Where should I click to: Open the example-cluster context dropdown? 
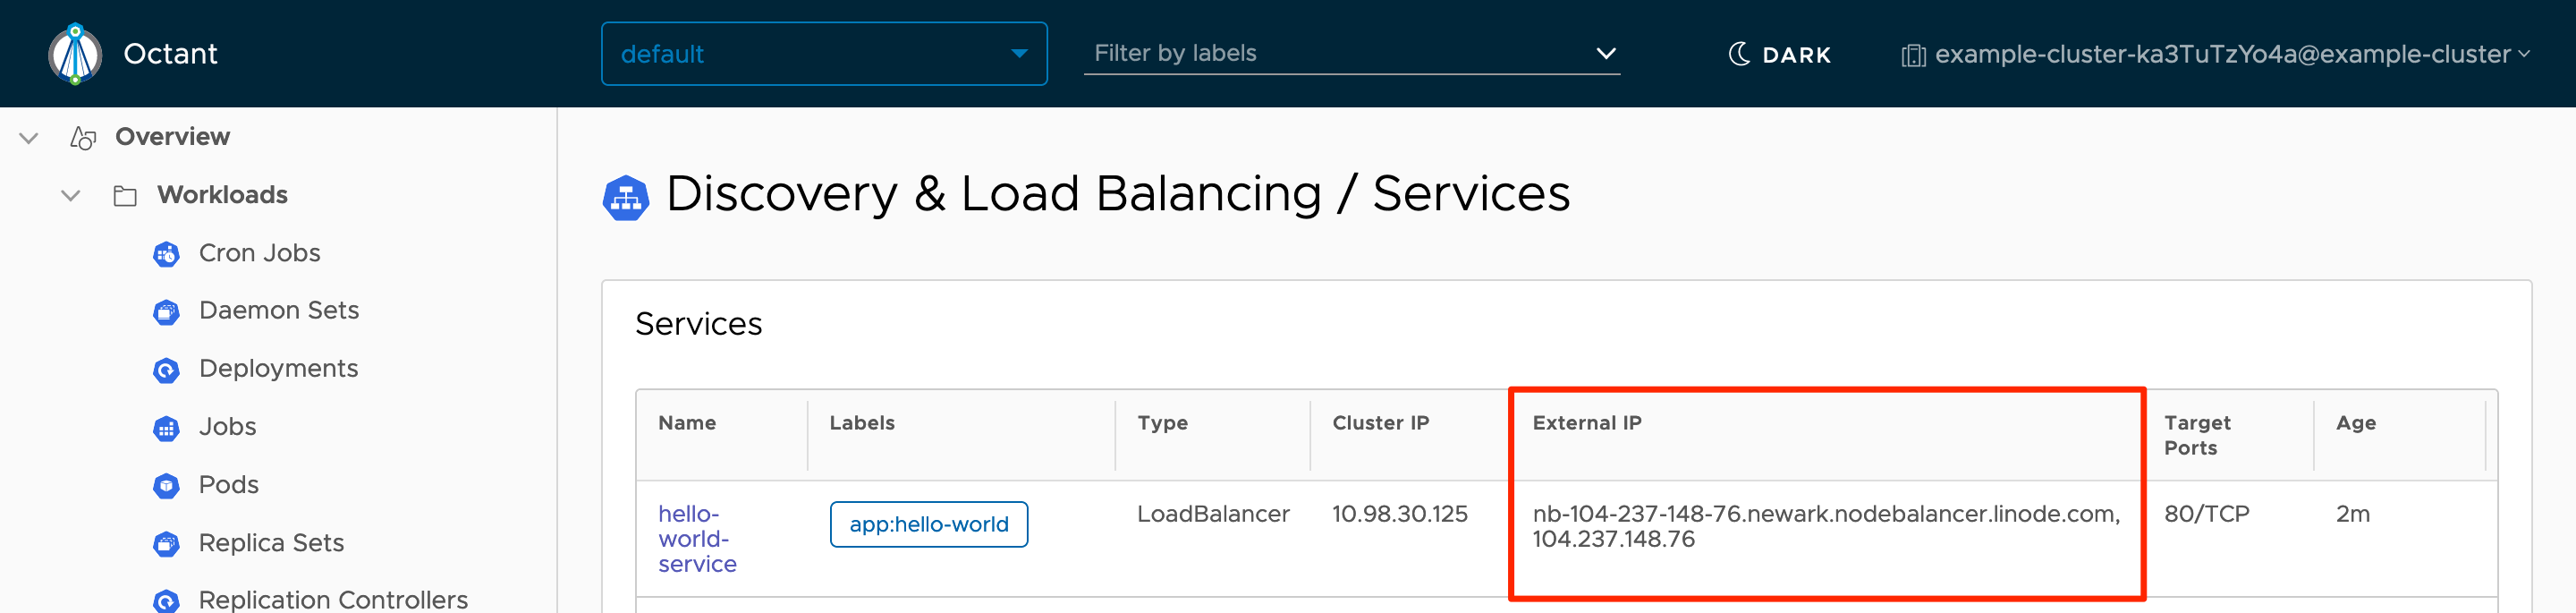[x=2215, y=54]
